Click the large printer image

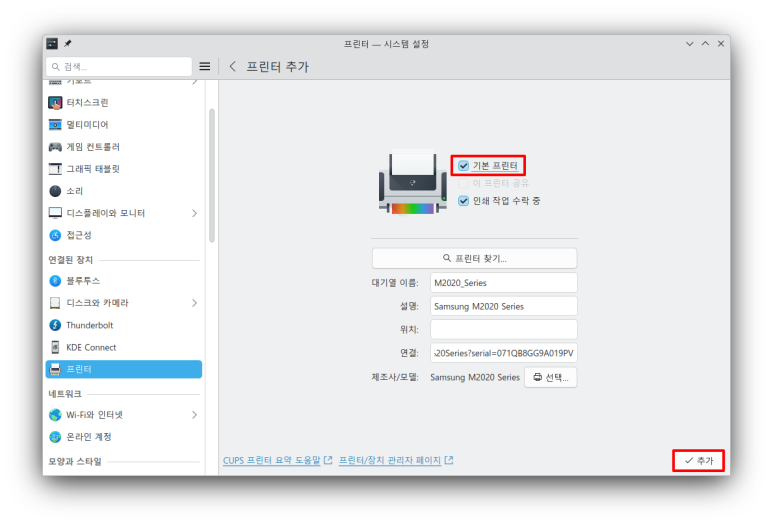412,182
